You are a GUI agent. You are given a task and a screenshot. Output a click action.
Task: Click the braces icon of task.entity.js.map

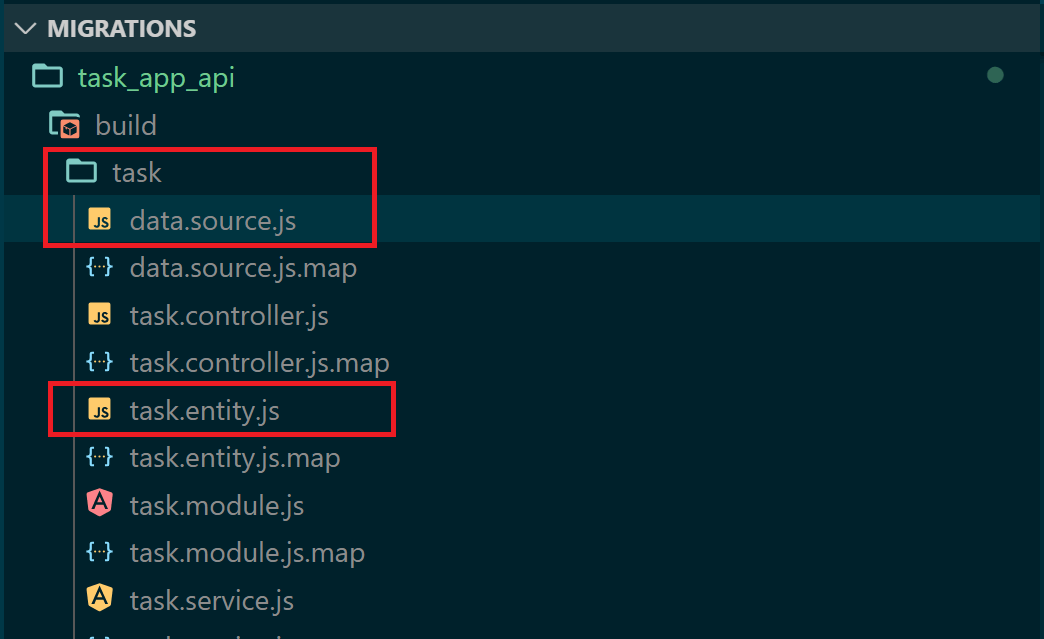[x=100, y=458]
